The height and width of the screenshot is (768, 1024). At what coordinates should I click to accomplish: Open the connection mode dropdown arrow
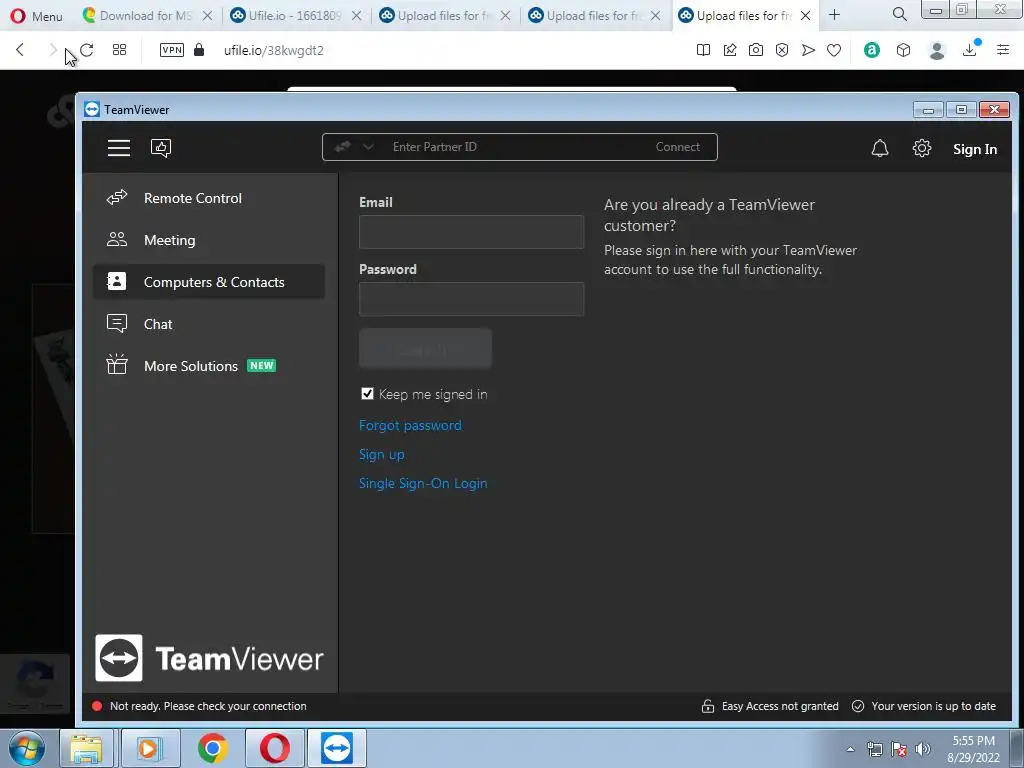(x=368, y=147)
